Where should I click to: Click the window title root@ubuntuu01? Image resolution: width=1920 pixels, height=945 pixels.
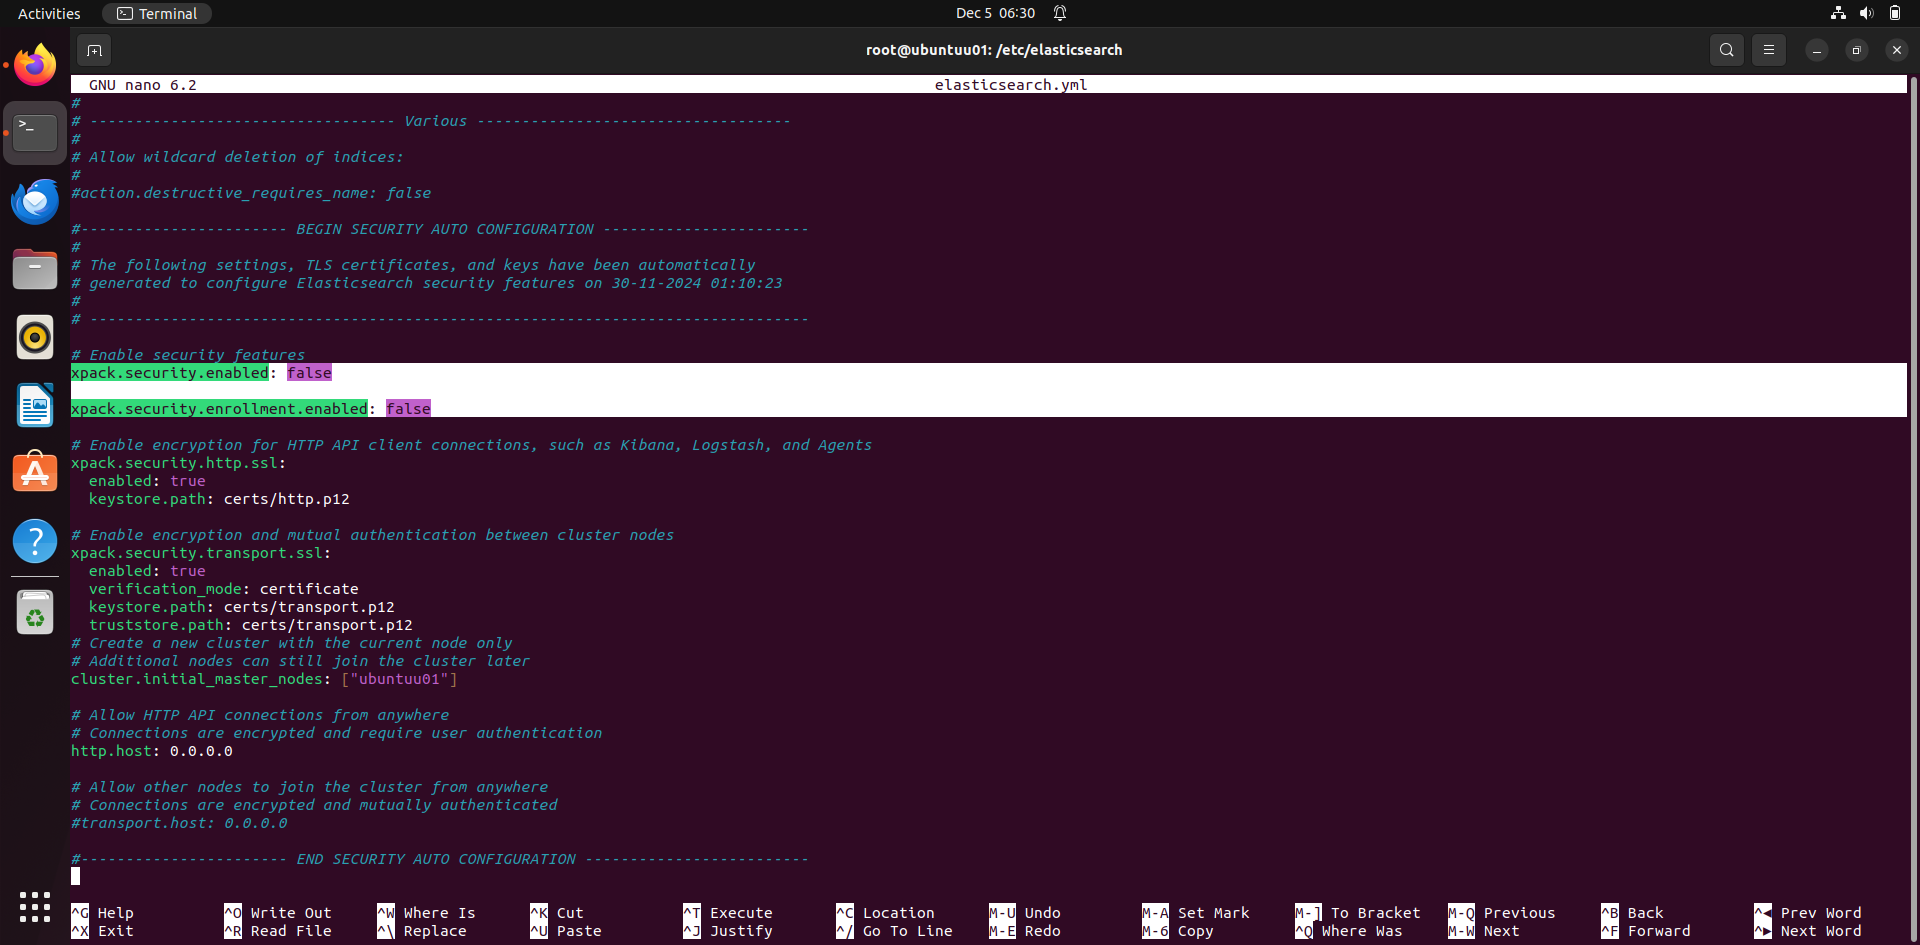click(x=994, y=50)
